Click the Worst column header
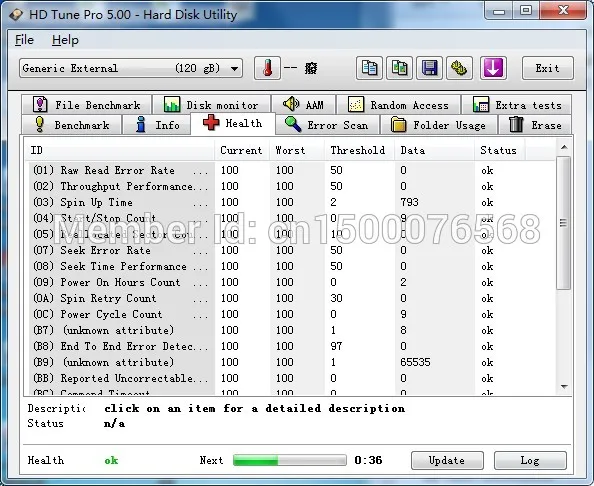Screen dimensions: 594x486 tap(297, 150)
